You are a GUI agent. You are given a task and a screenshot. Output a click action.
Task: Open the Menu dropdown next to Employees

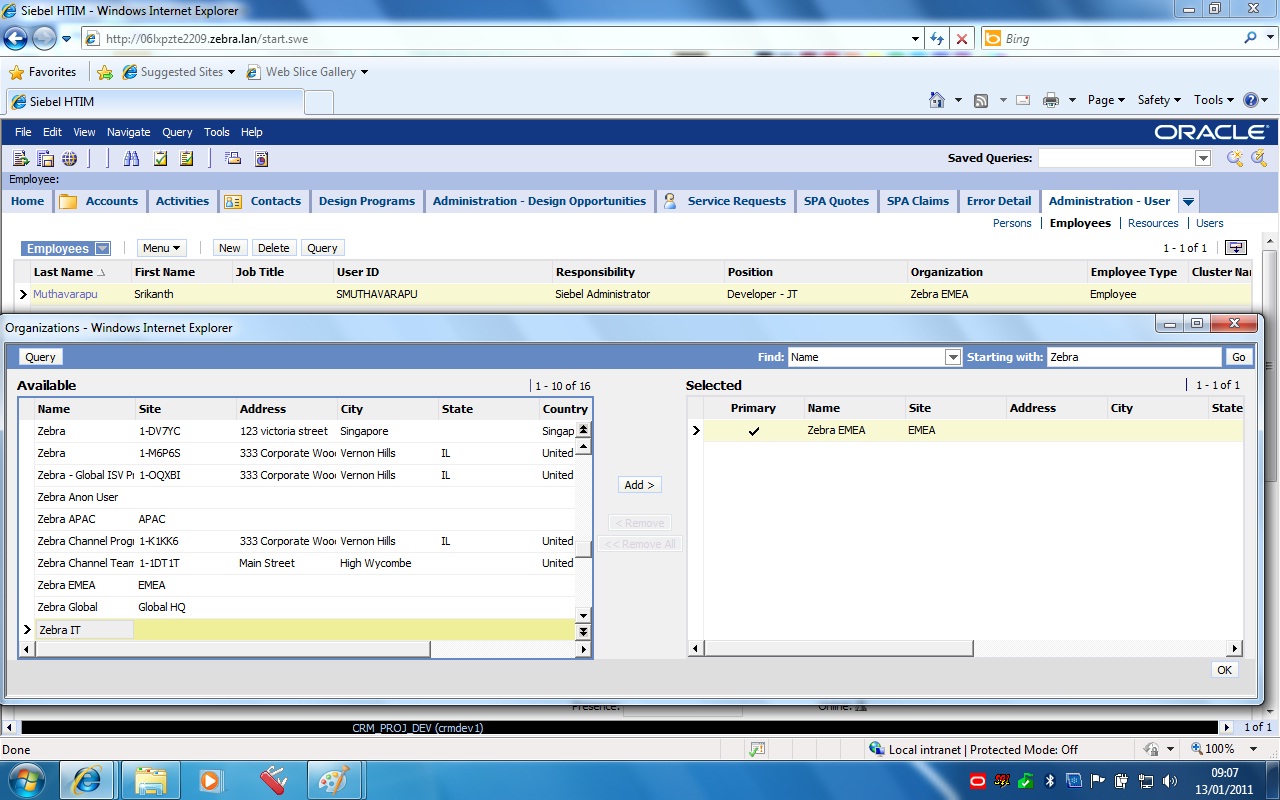(161, 247)
